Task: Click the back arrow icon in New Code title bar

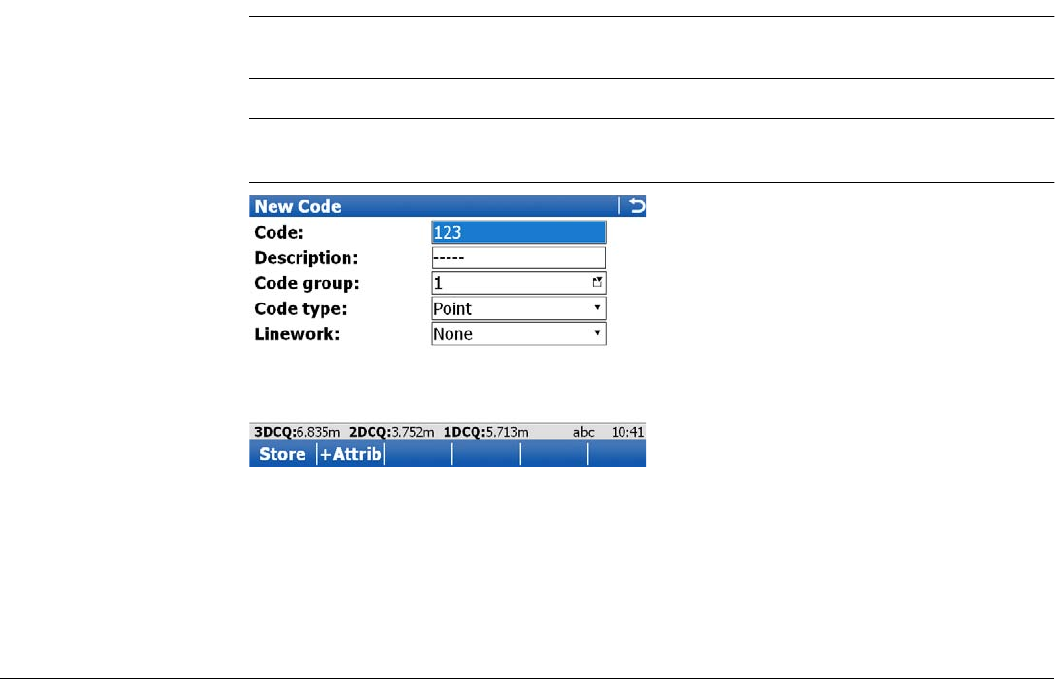Action: (636, 206)
